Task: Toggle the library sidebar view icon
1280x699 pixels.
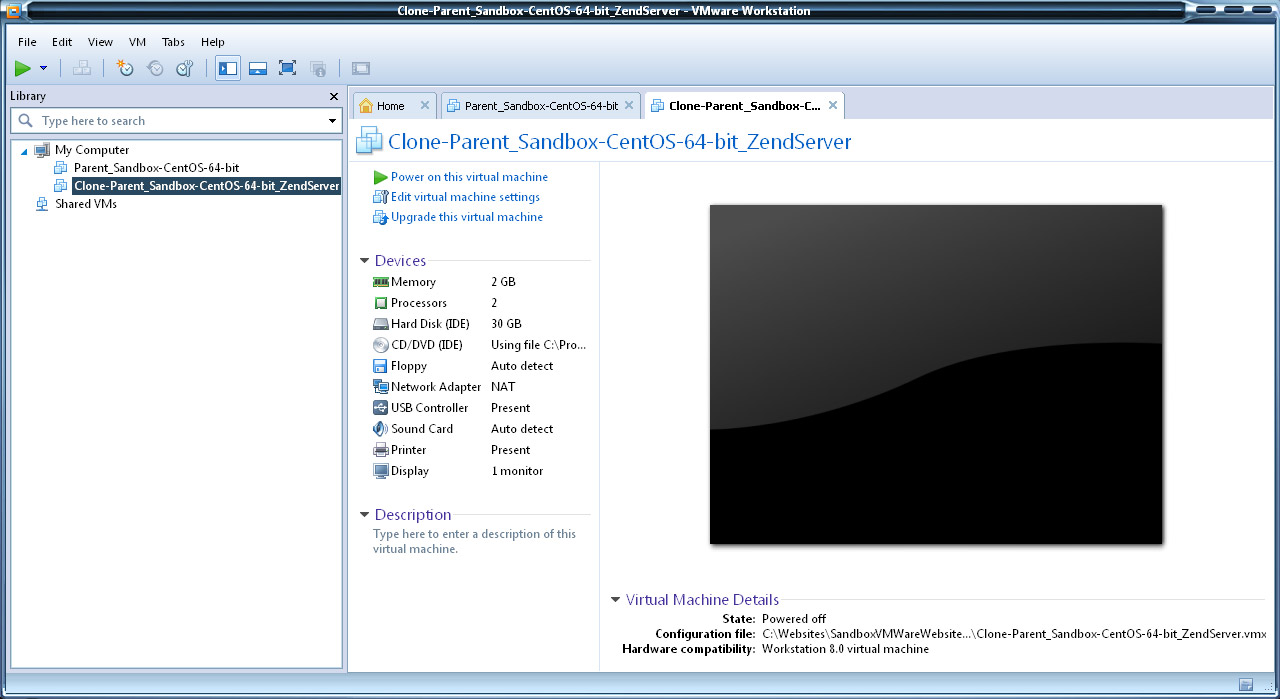Action: click(x=228, y=68)
